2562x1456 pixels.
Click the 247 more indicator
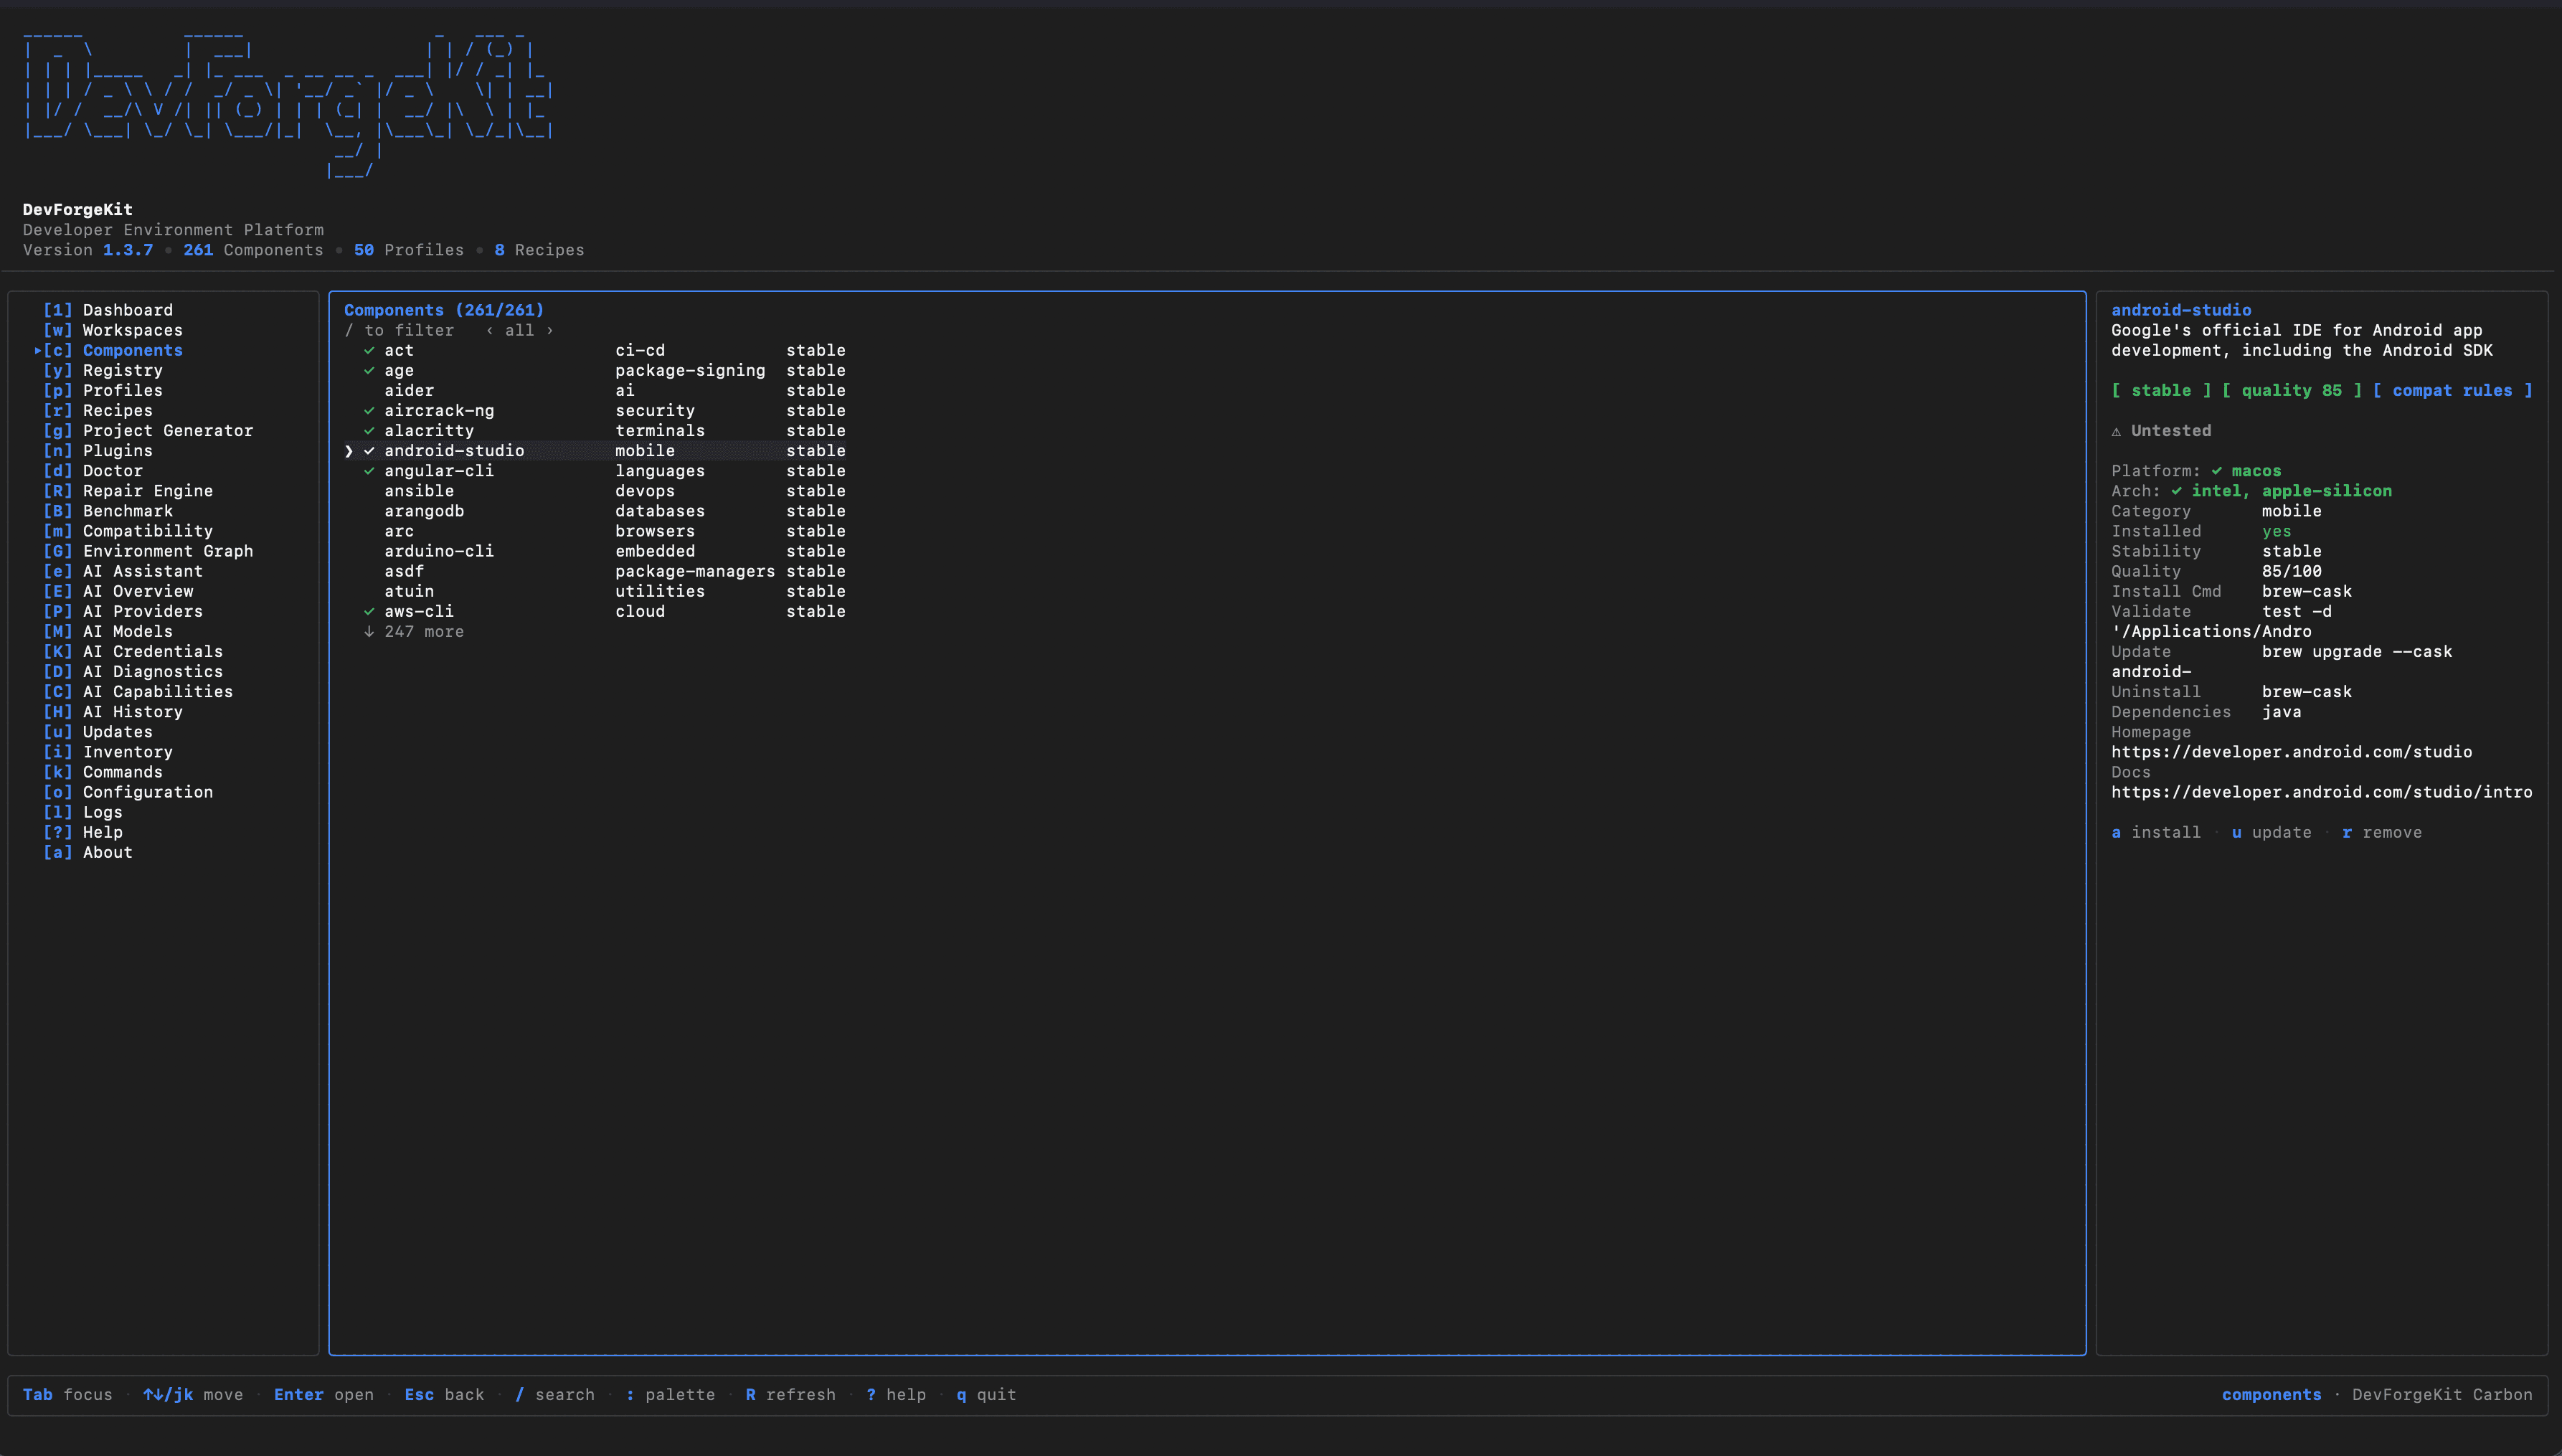pos(414,631)
